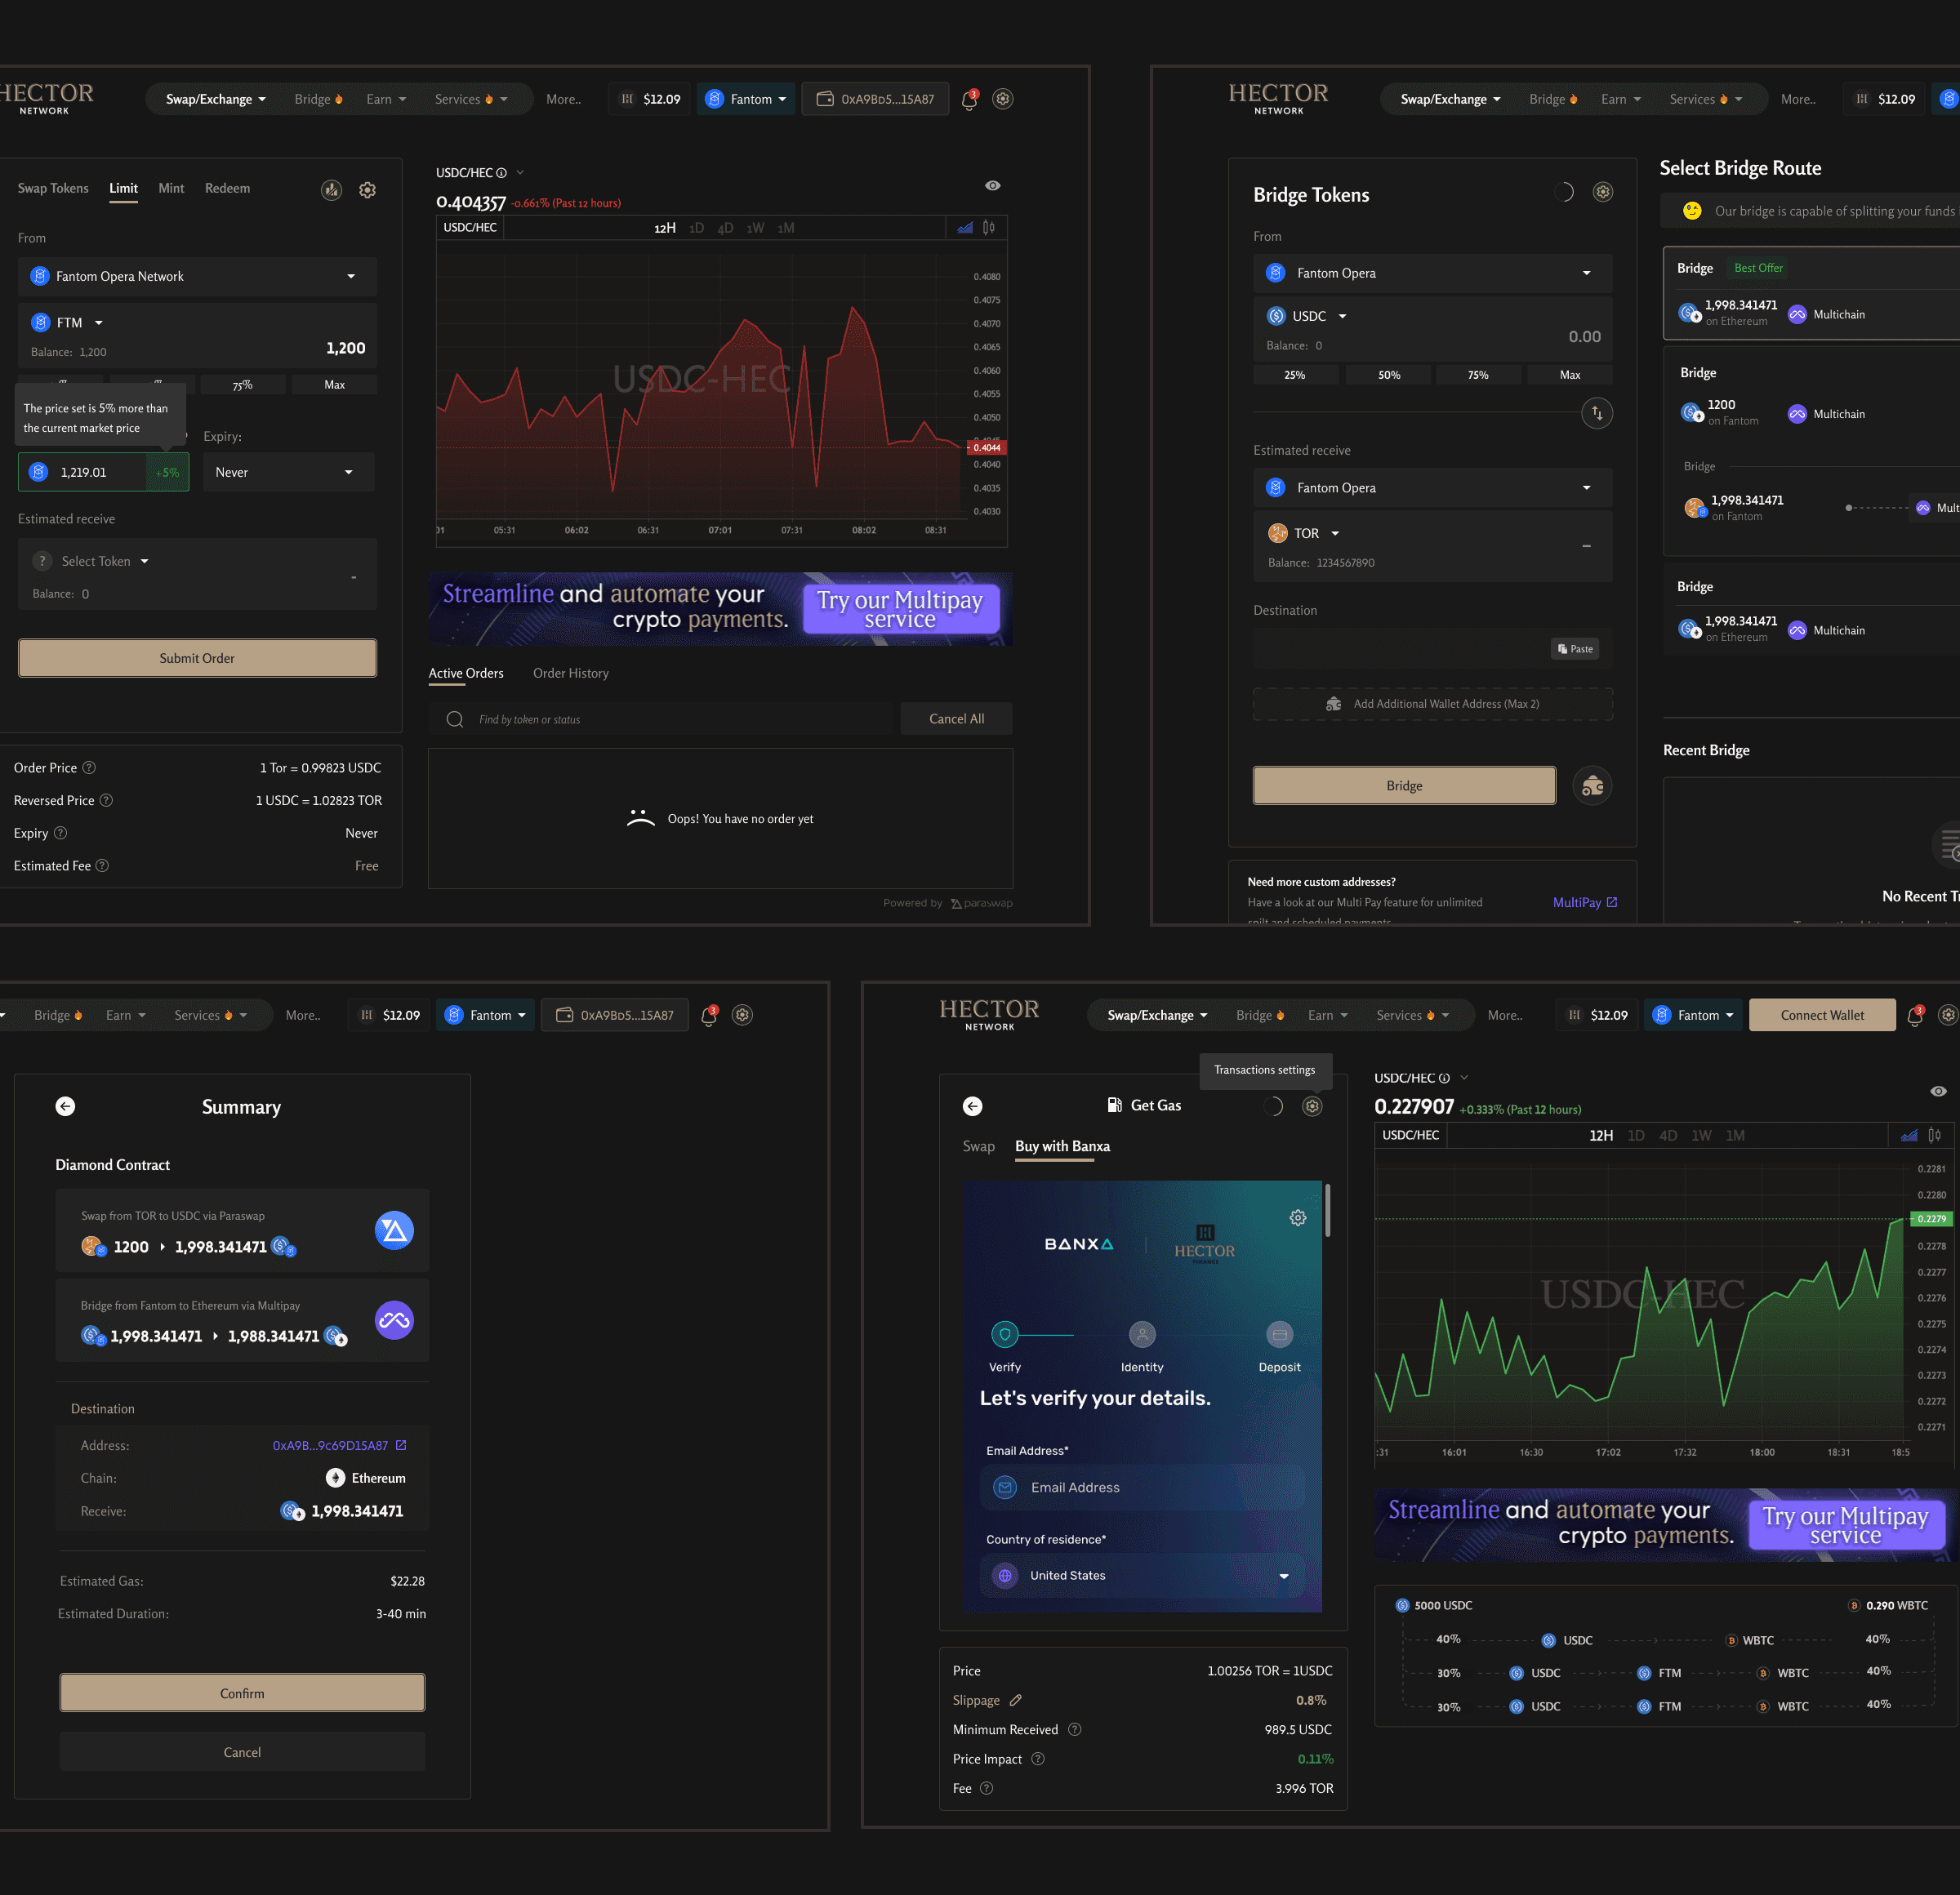Open Transactions settings gear in Get Gas

[x=1312, y=1106]
